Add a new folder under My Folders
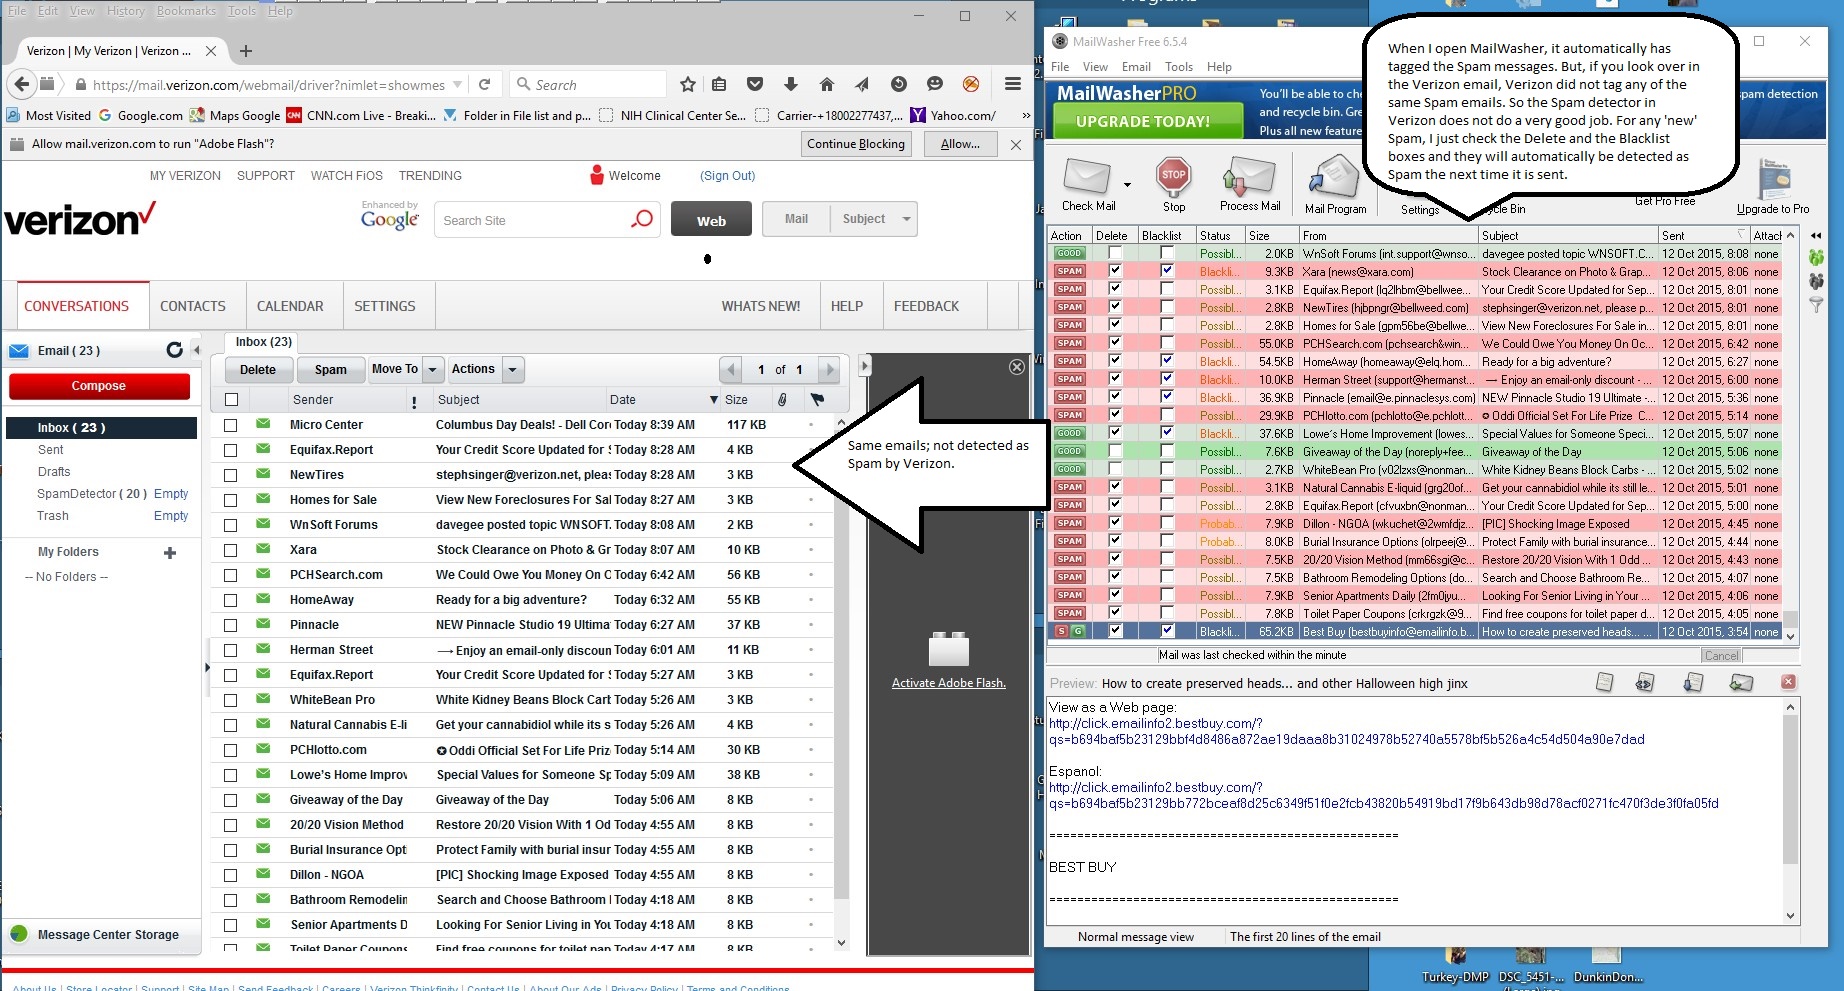 click(170, 552)
